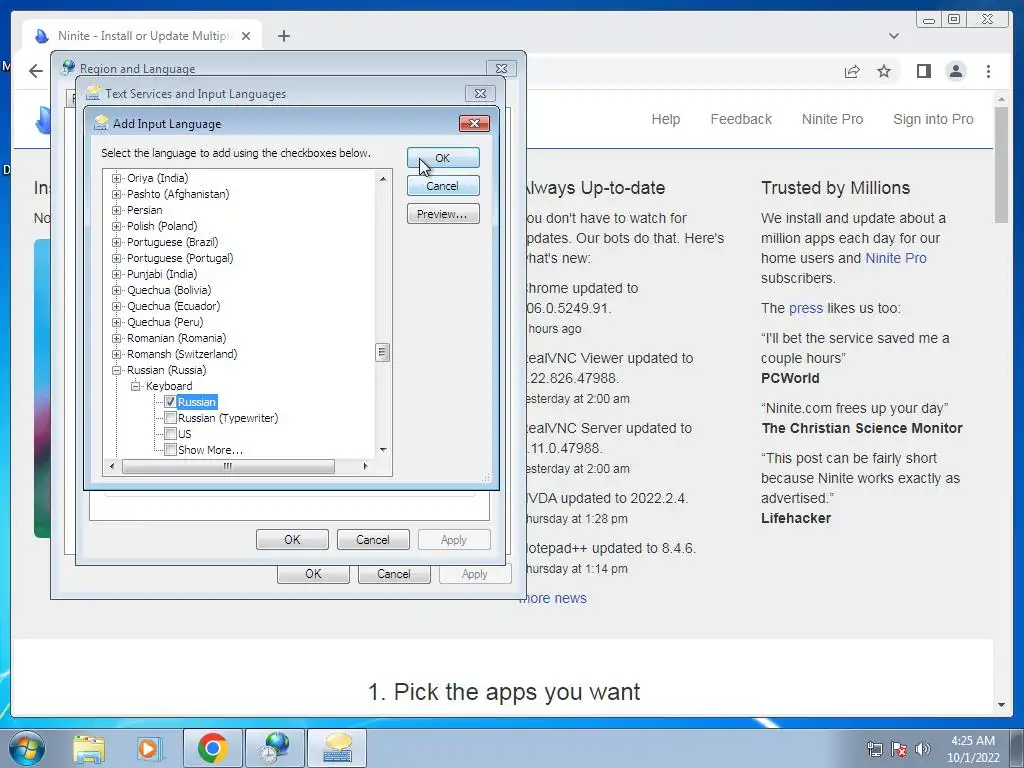Open Ninite Pro header link
1024x768 pixels.
click(832, 120)
